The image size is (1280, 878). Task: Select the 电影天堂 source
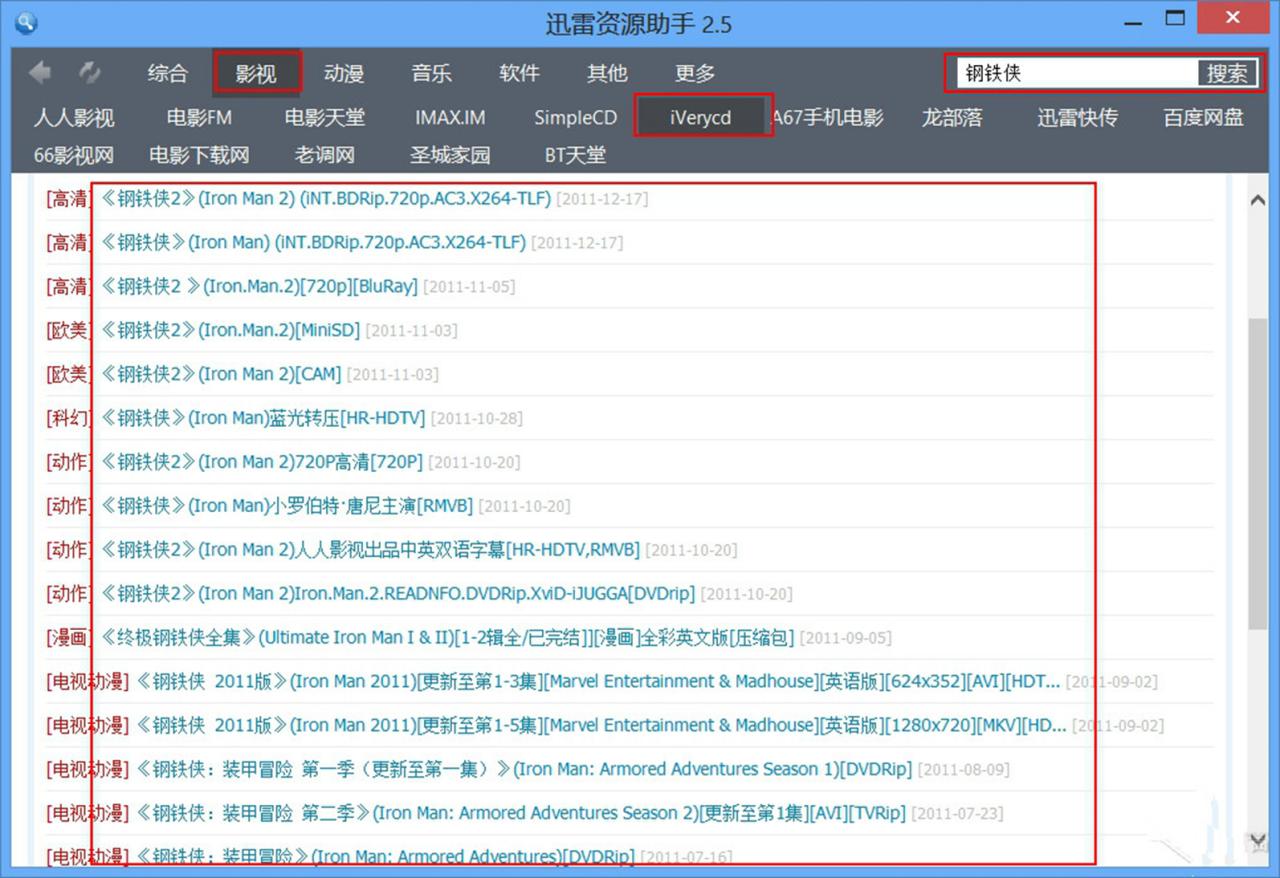click(324, 116)
